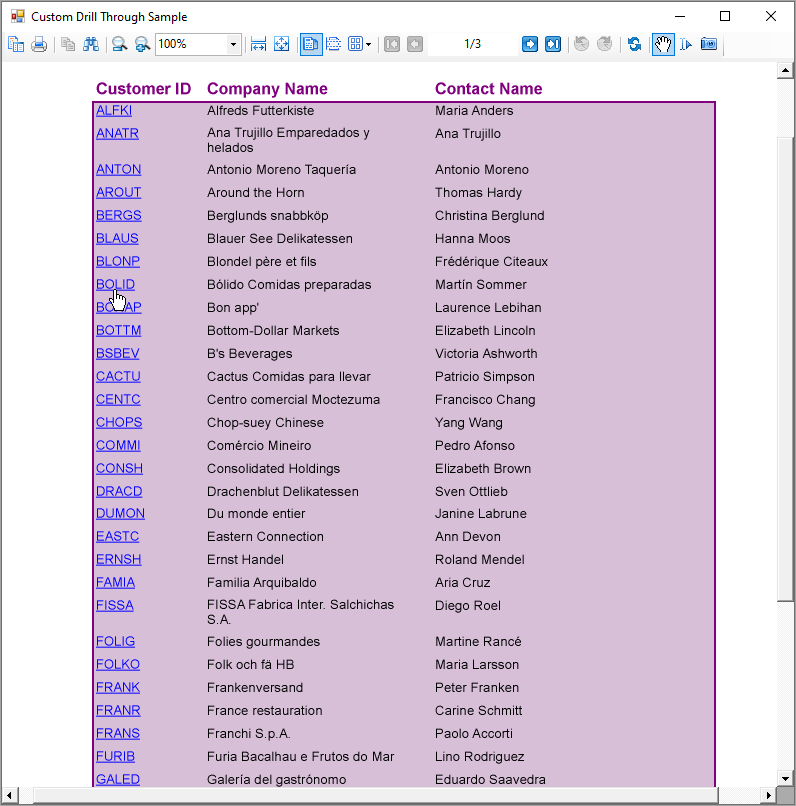The width and height of the screenshot is (796, 806).
Task: Click the Copy icon in toolbar
Action: [x=68, y=44]
